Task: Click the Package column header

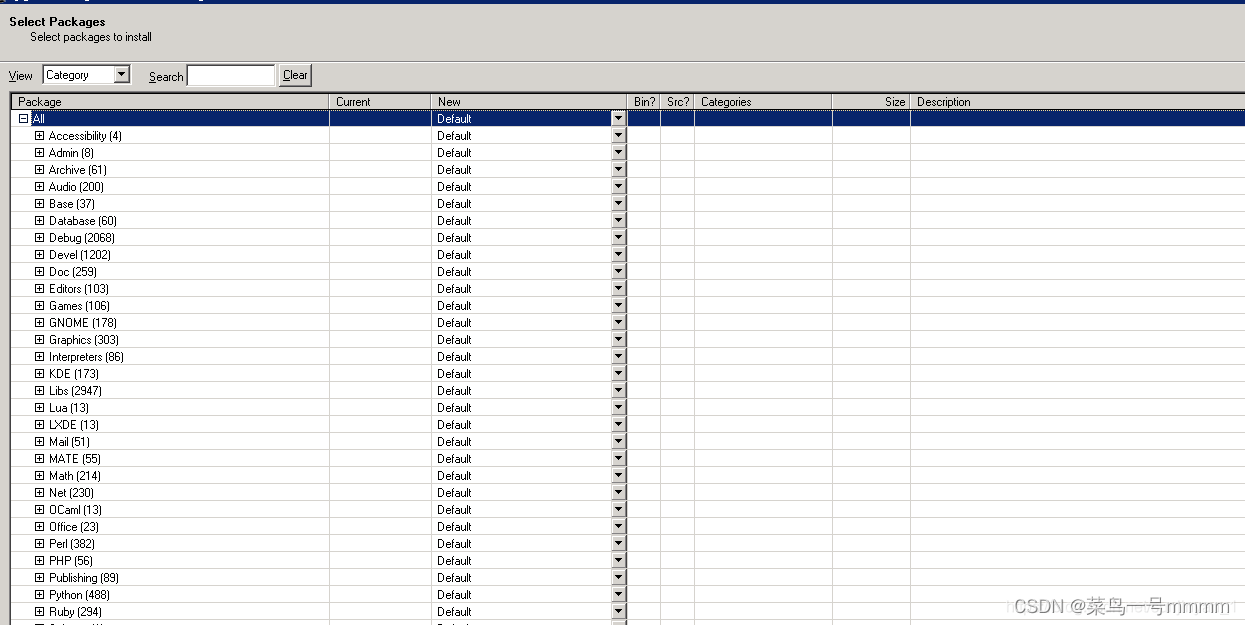Action: 60,101
